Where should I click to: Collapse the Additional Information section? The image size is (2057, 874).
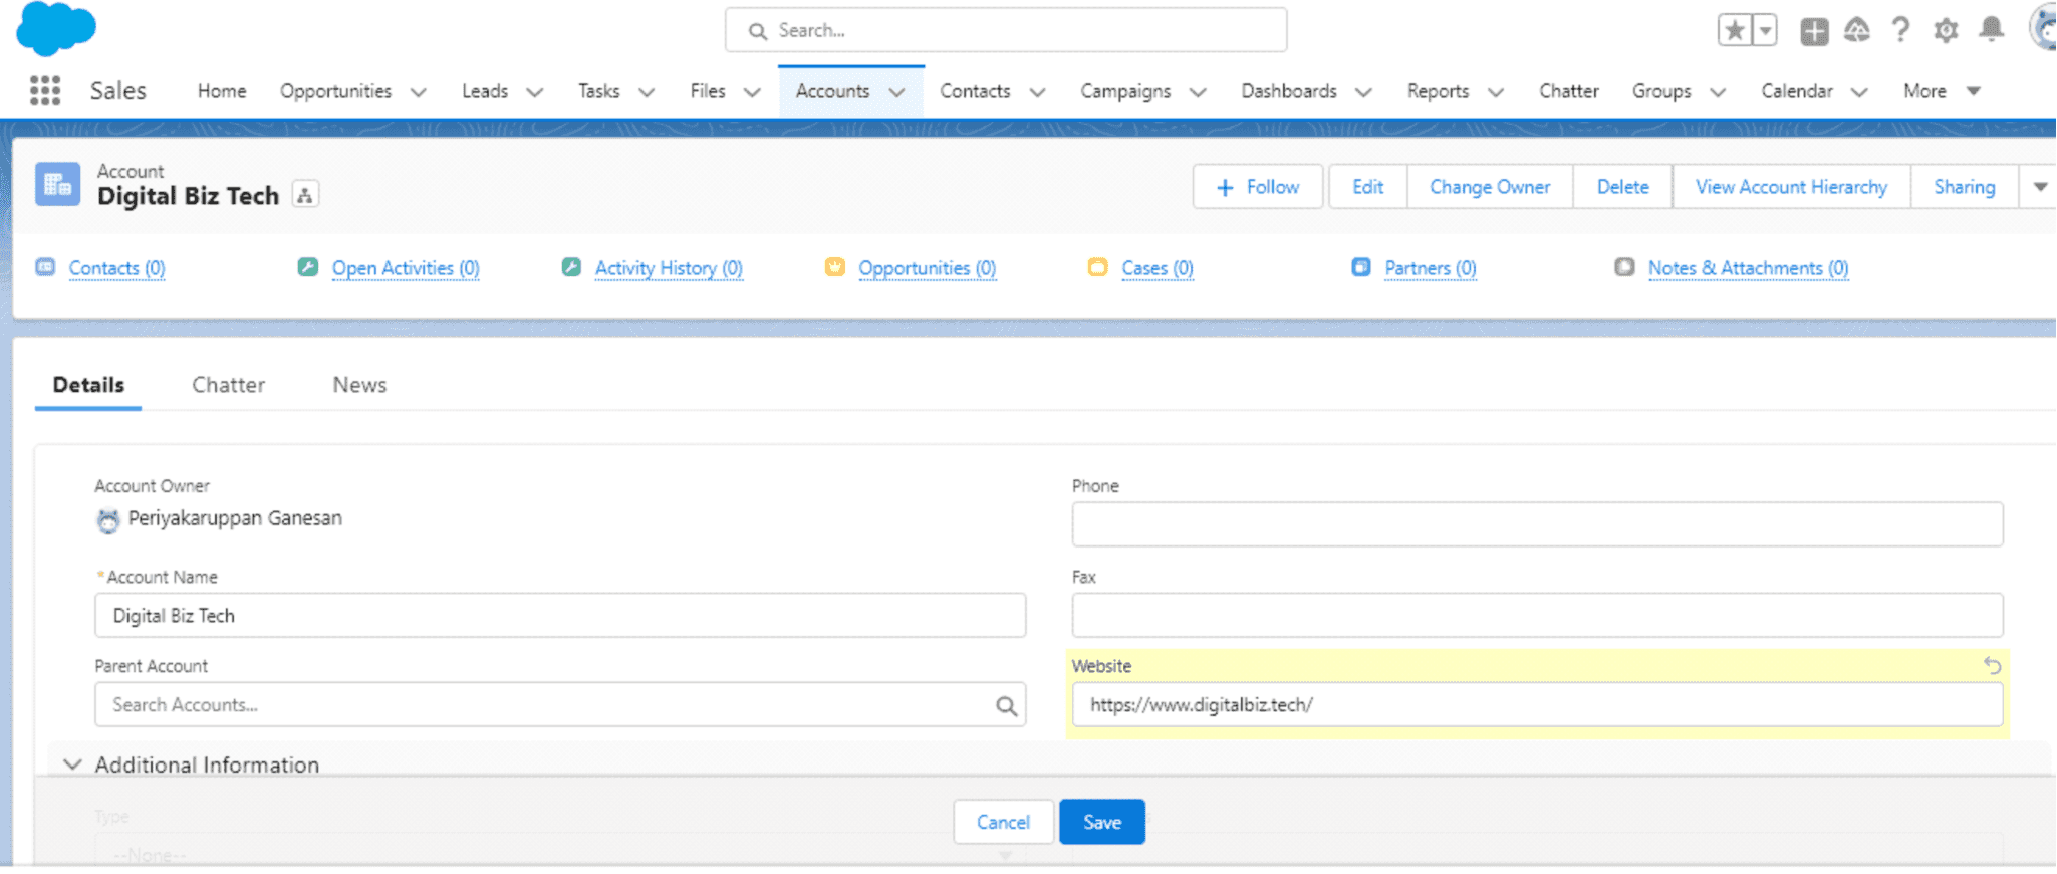72,765
